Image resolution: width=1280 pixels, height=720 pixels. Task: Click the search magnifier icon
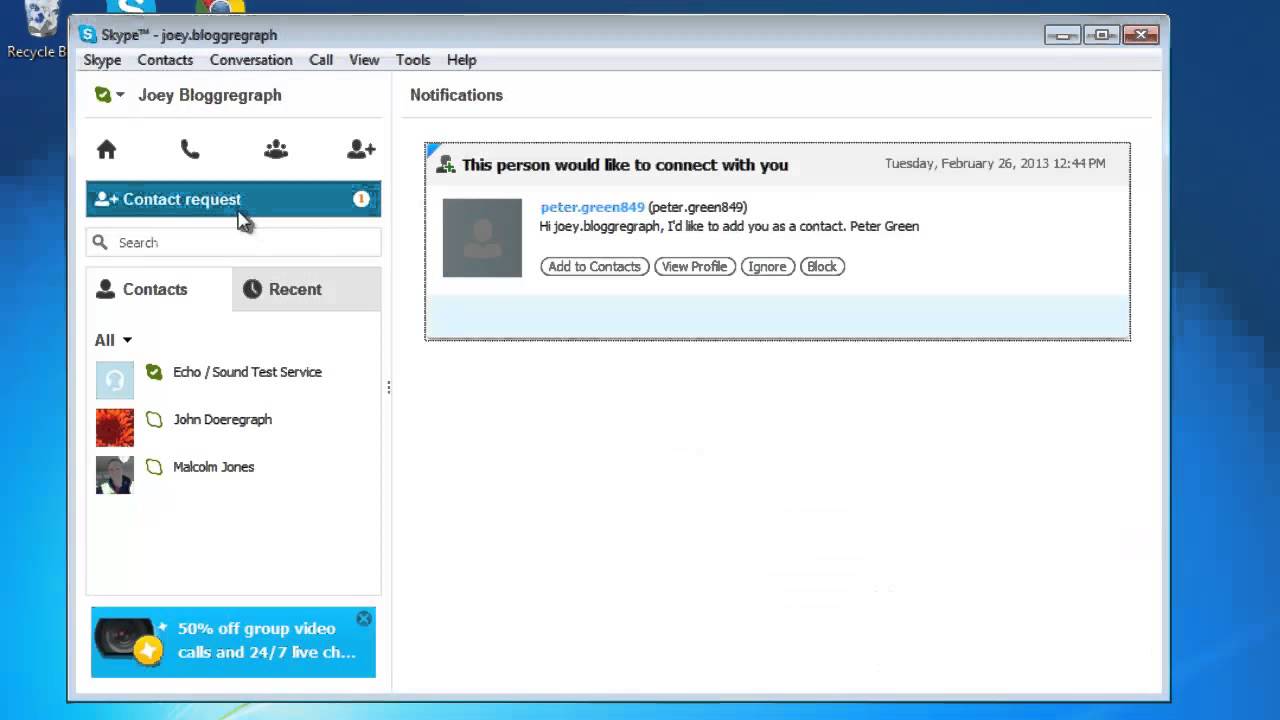pos(100,242)
